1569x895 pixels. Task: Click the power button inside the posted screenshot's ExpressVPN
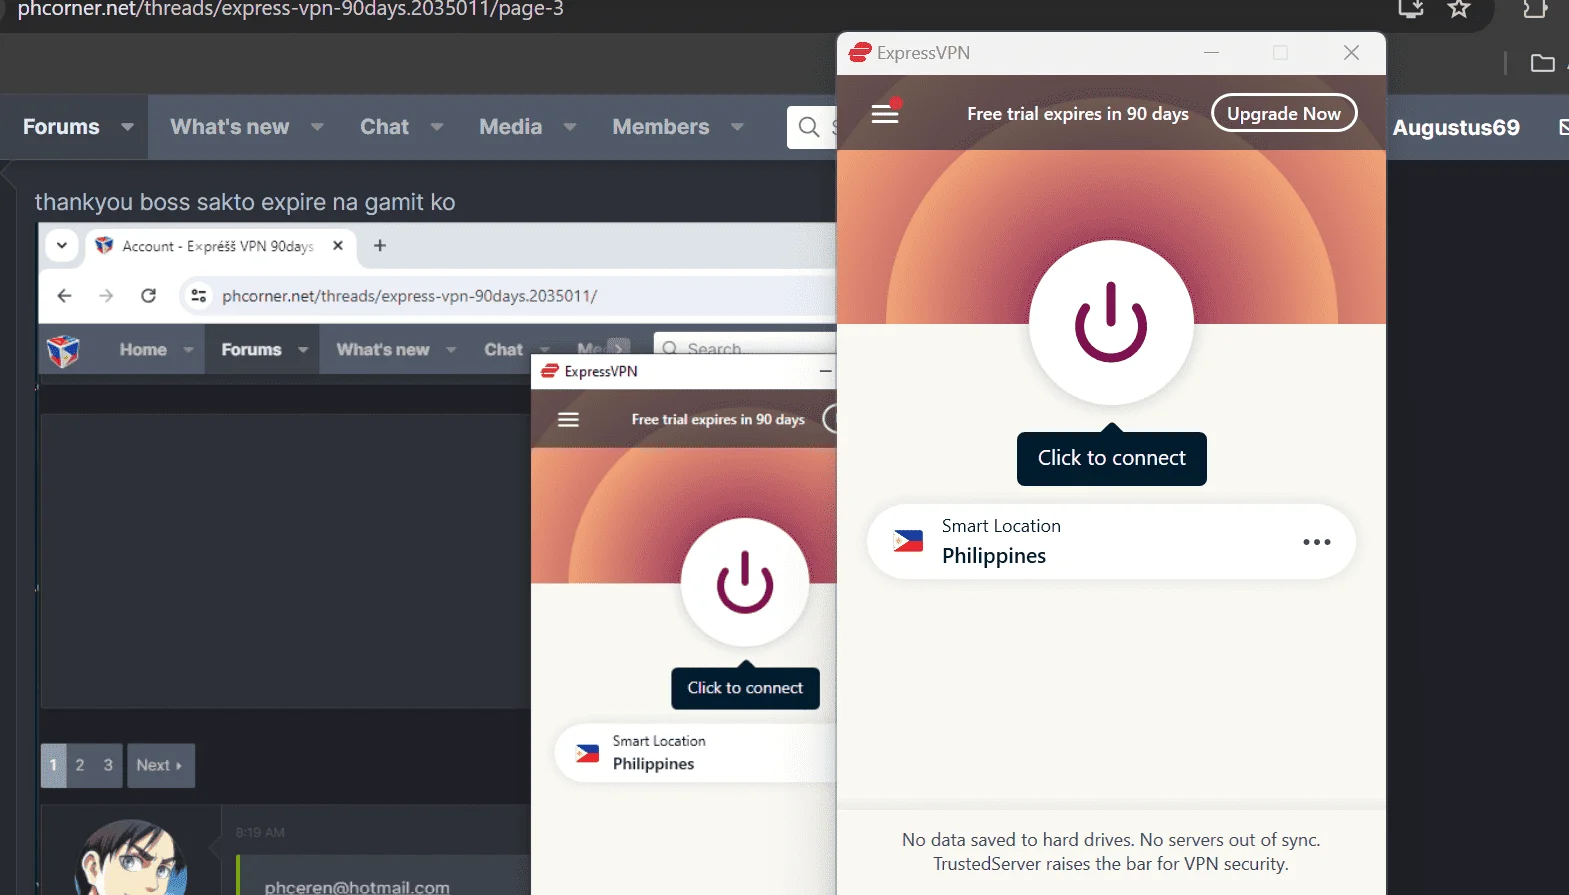coord(745,582)
